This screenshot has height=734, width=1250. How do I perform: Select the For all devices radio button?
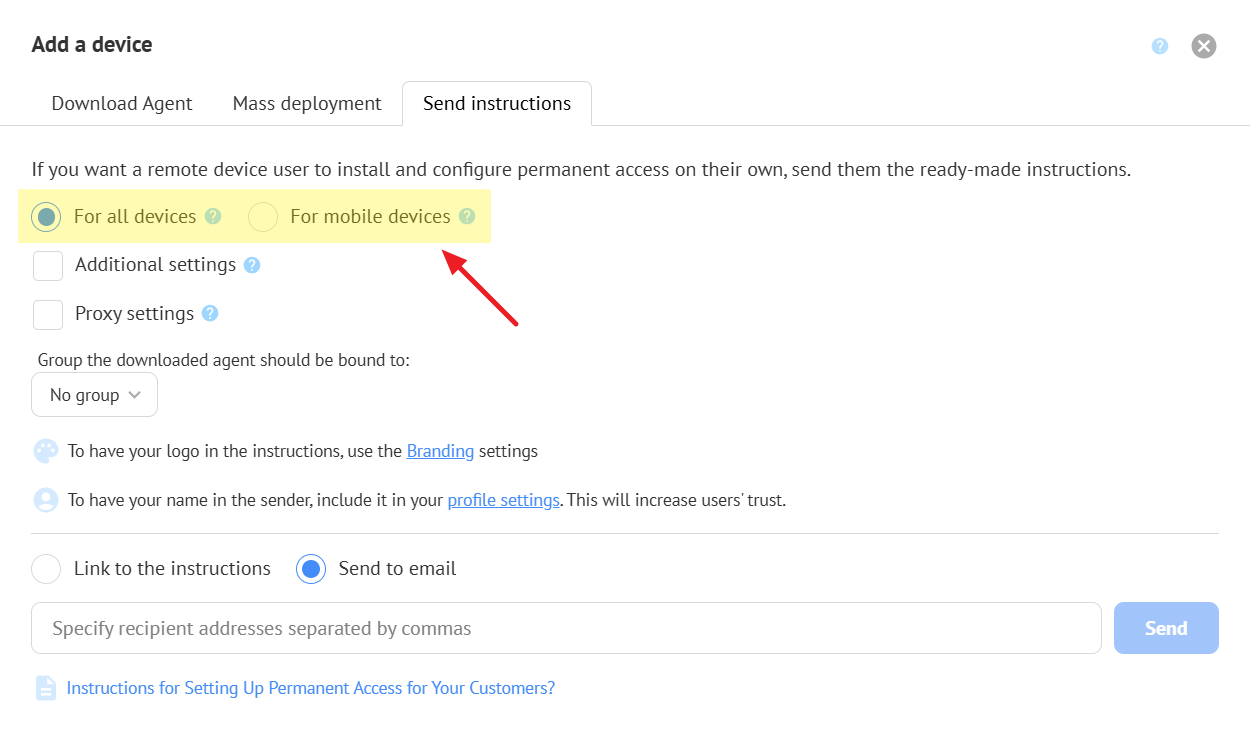(x=46, y=217)
